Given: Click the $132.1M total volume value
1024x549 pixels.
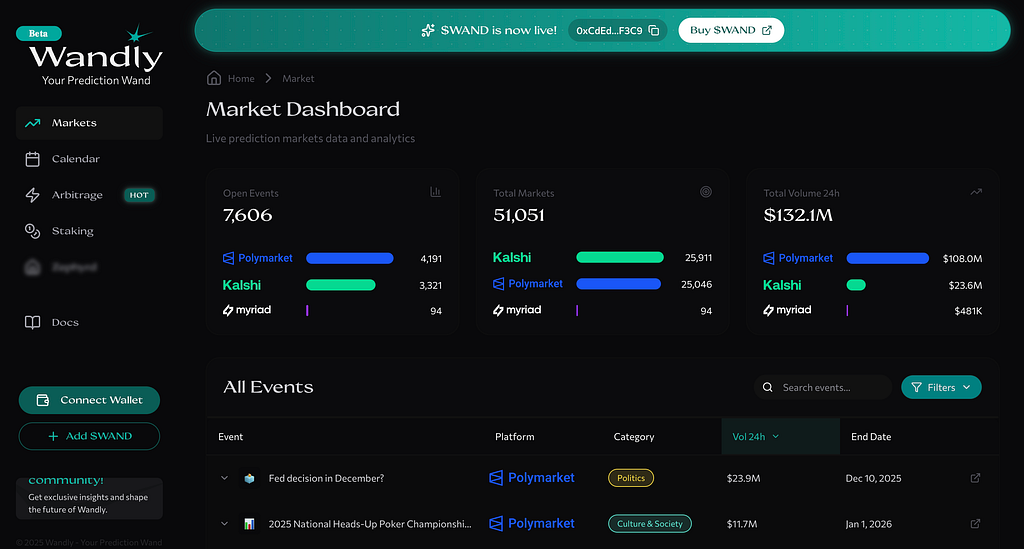Looking at the screenshot, I should point(798,215).
